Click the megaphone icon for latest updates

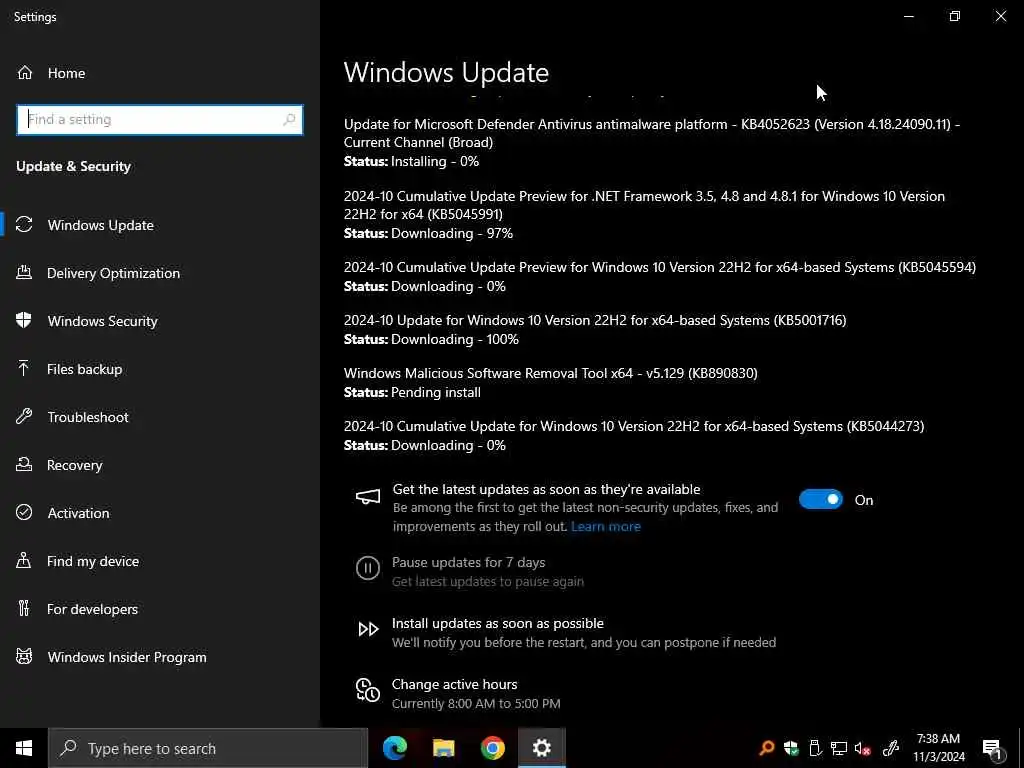tap(368, 497)
